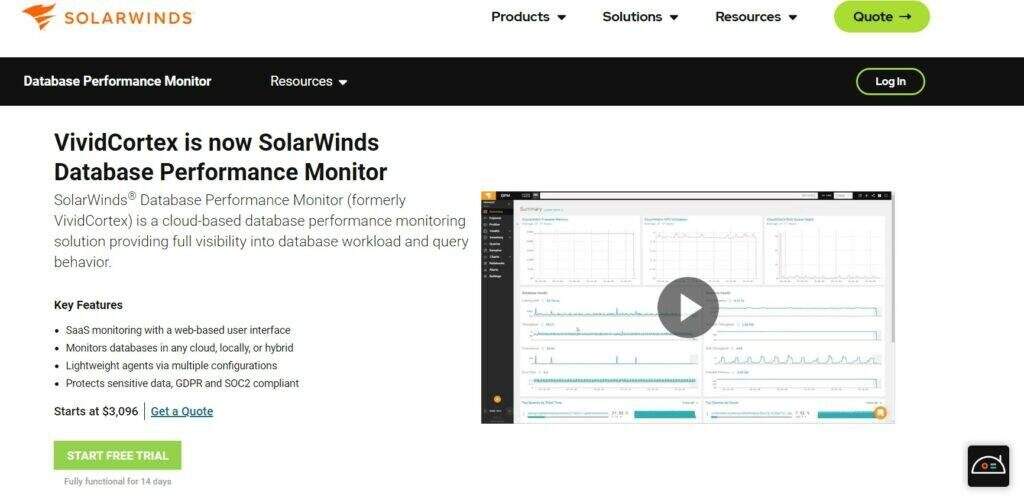Open the top Resources menu

click(756, 17)
